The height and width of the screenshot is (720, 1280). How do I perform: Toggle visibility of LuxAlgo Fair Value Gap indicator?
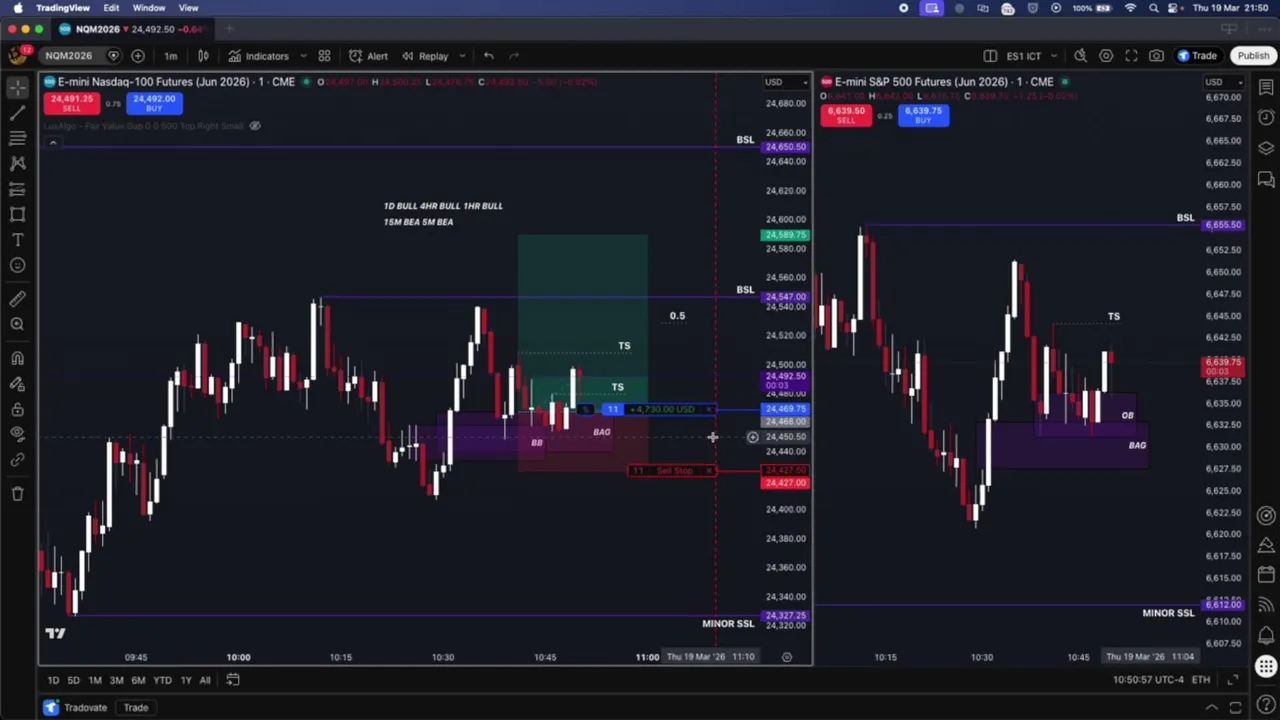point(255,126)
